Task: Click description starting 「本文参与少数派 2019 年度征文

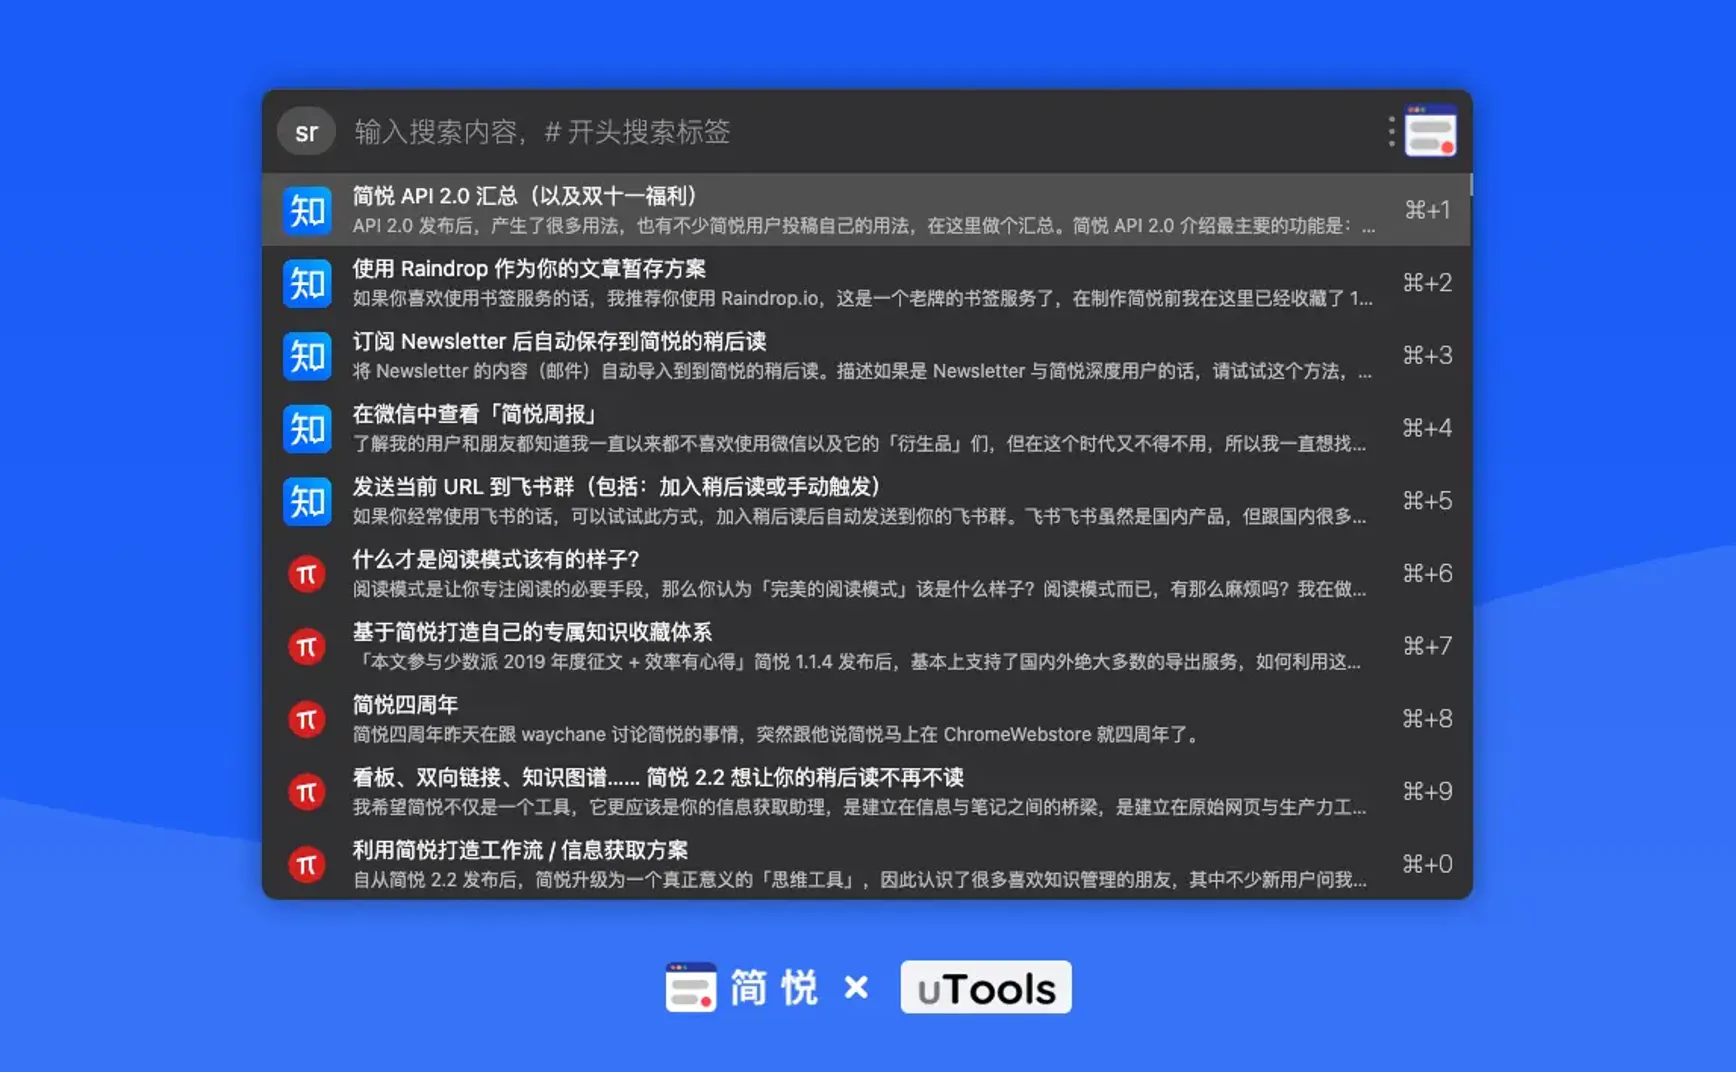Action: [857, 662]
